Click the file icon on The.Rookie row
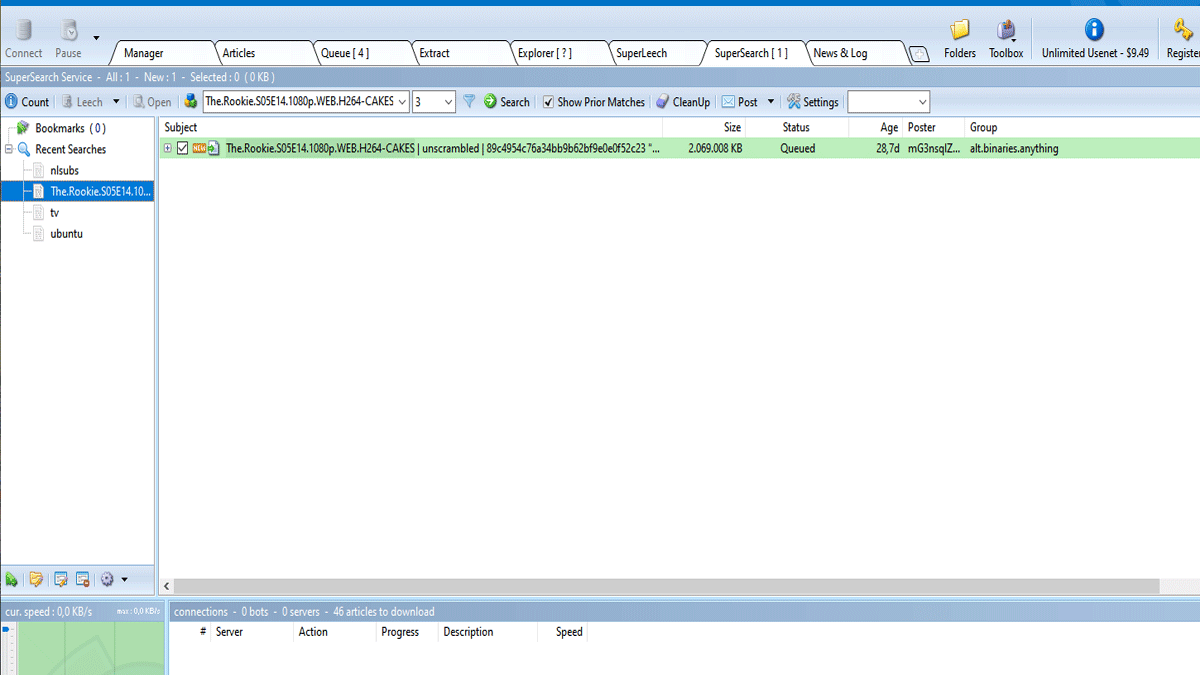Image resolution: width=1200 pixels, height=675 pixels. point(214,149)
